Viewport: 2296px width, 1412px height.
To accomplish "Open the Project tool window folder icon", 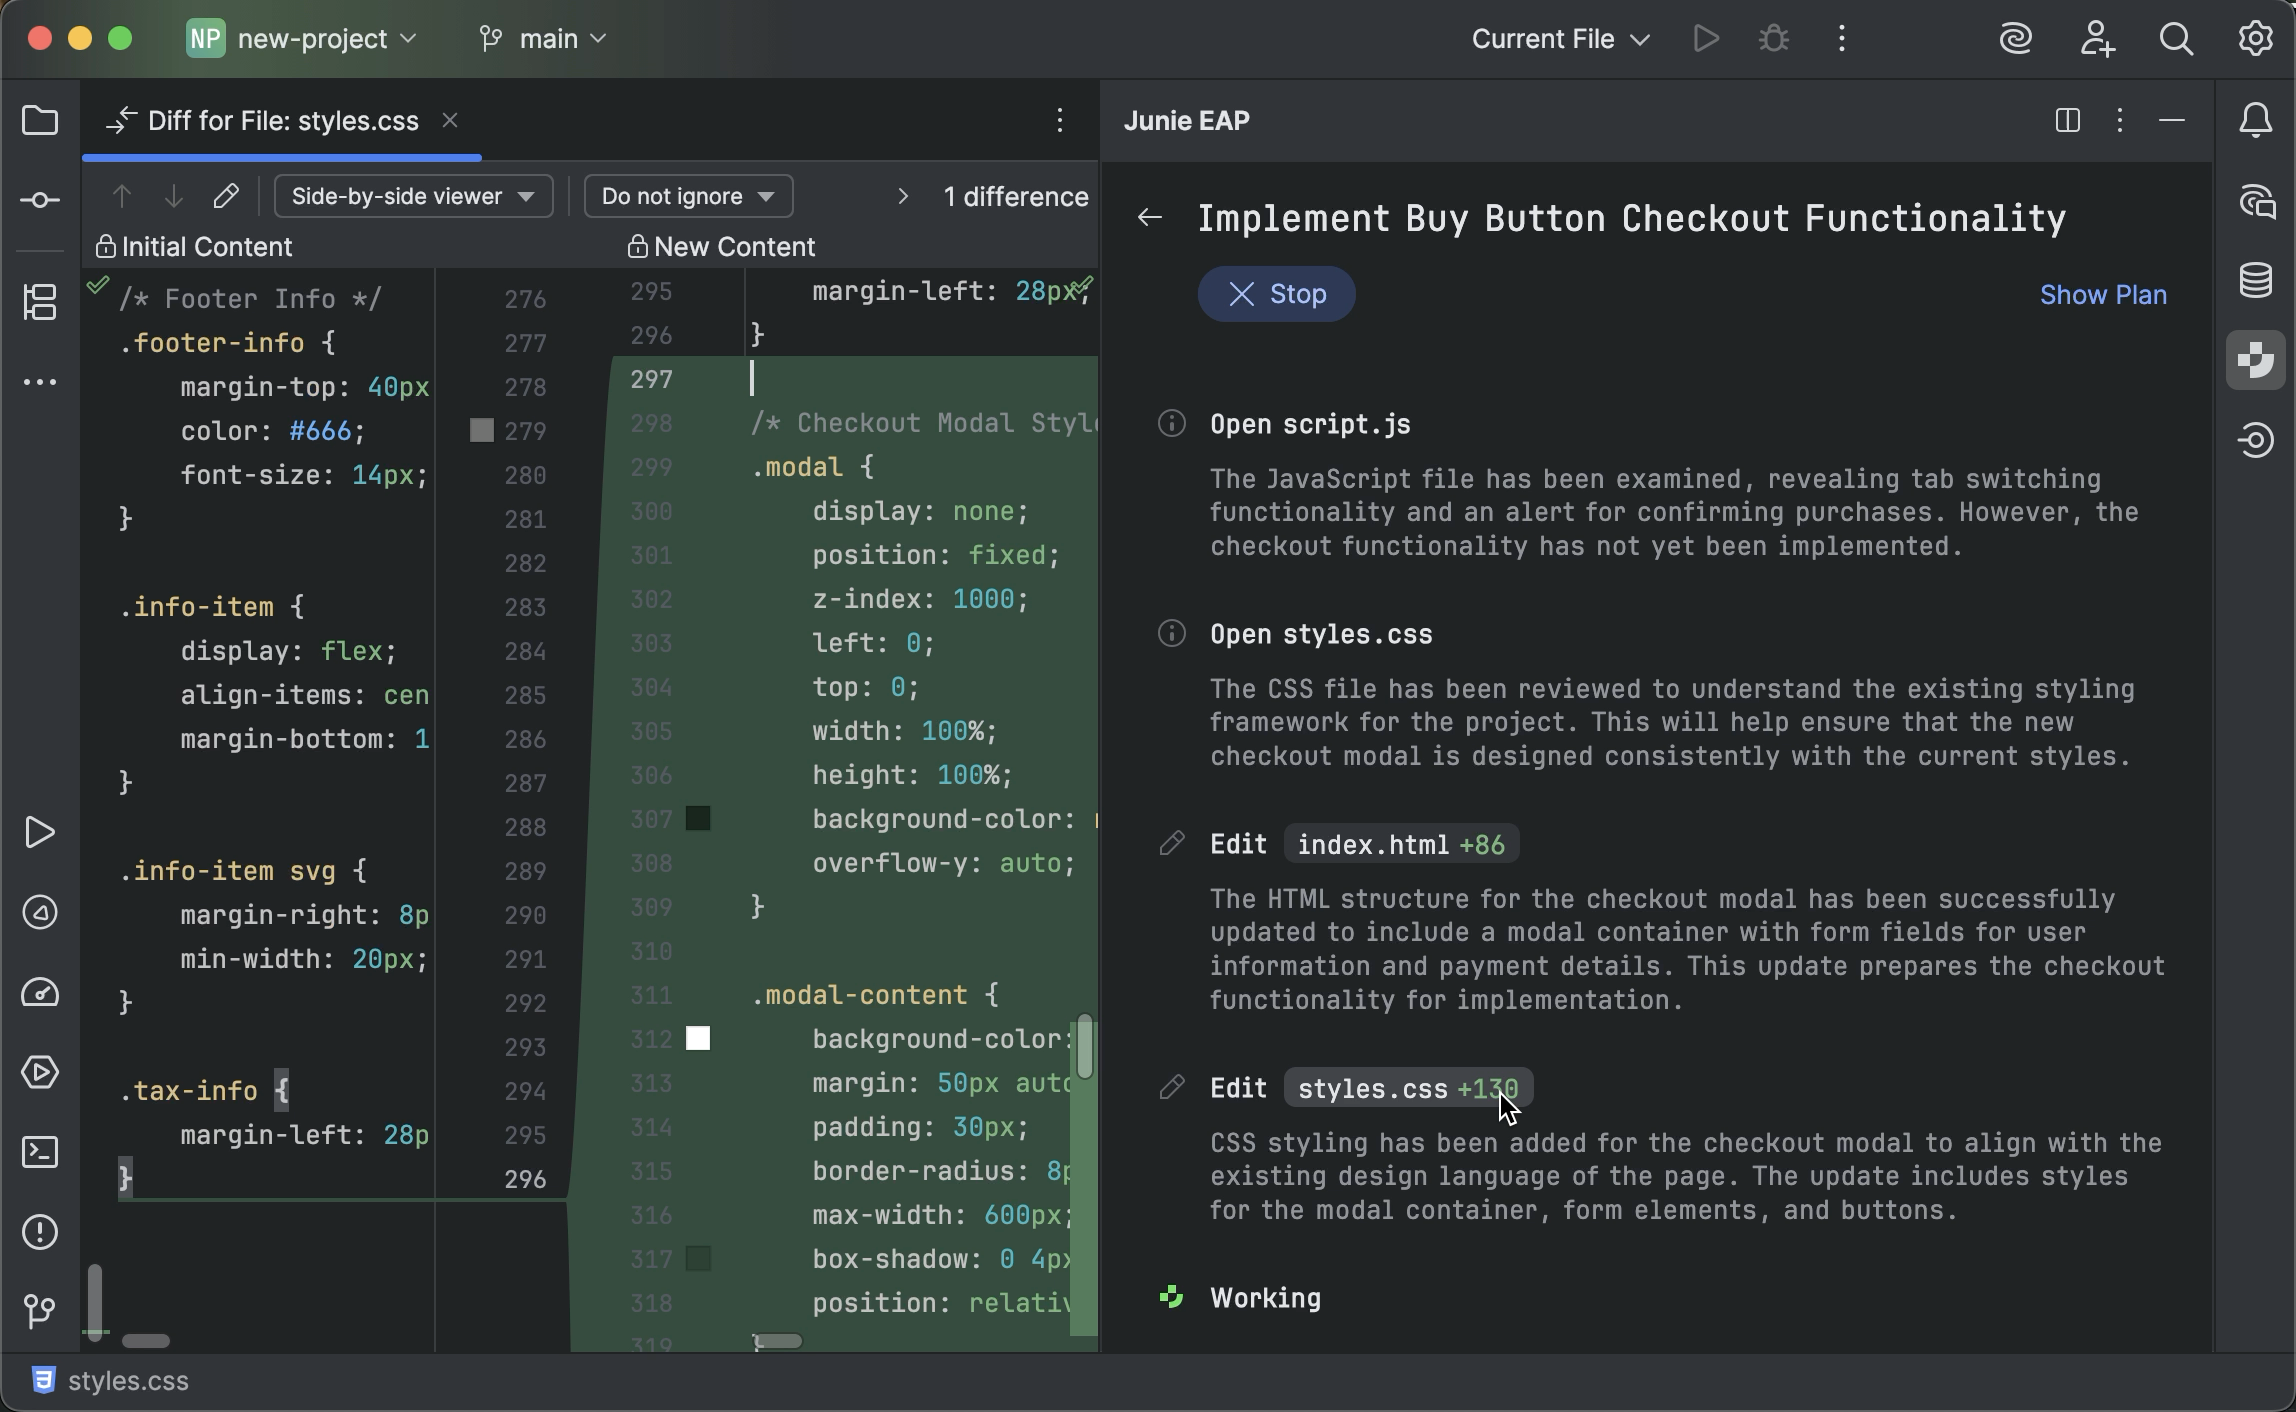I will click(x=40, y=120).
